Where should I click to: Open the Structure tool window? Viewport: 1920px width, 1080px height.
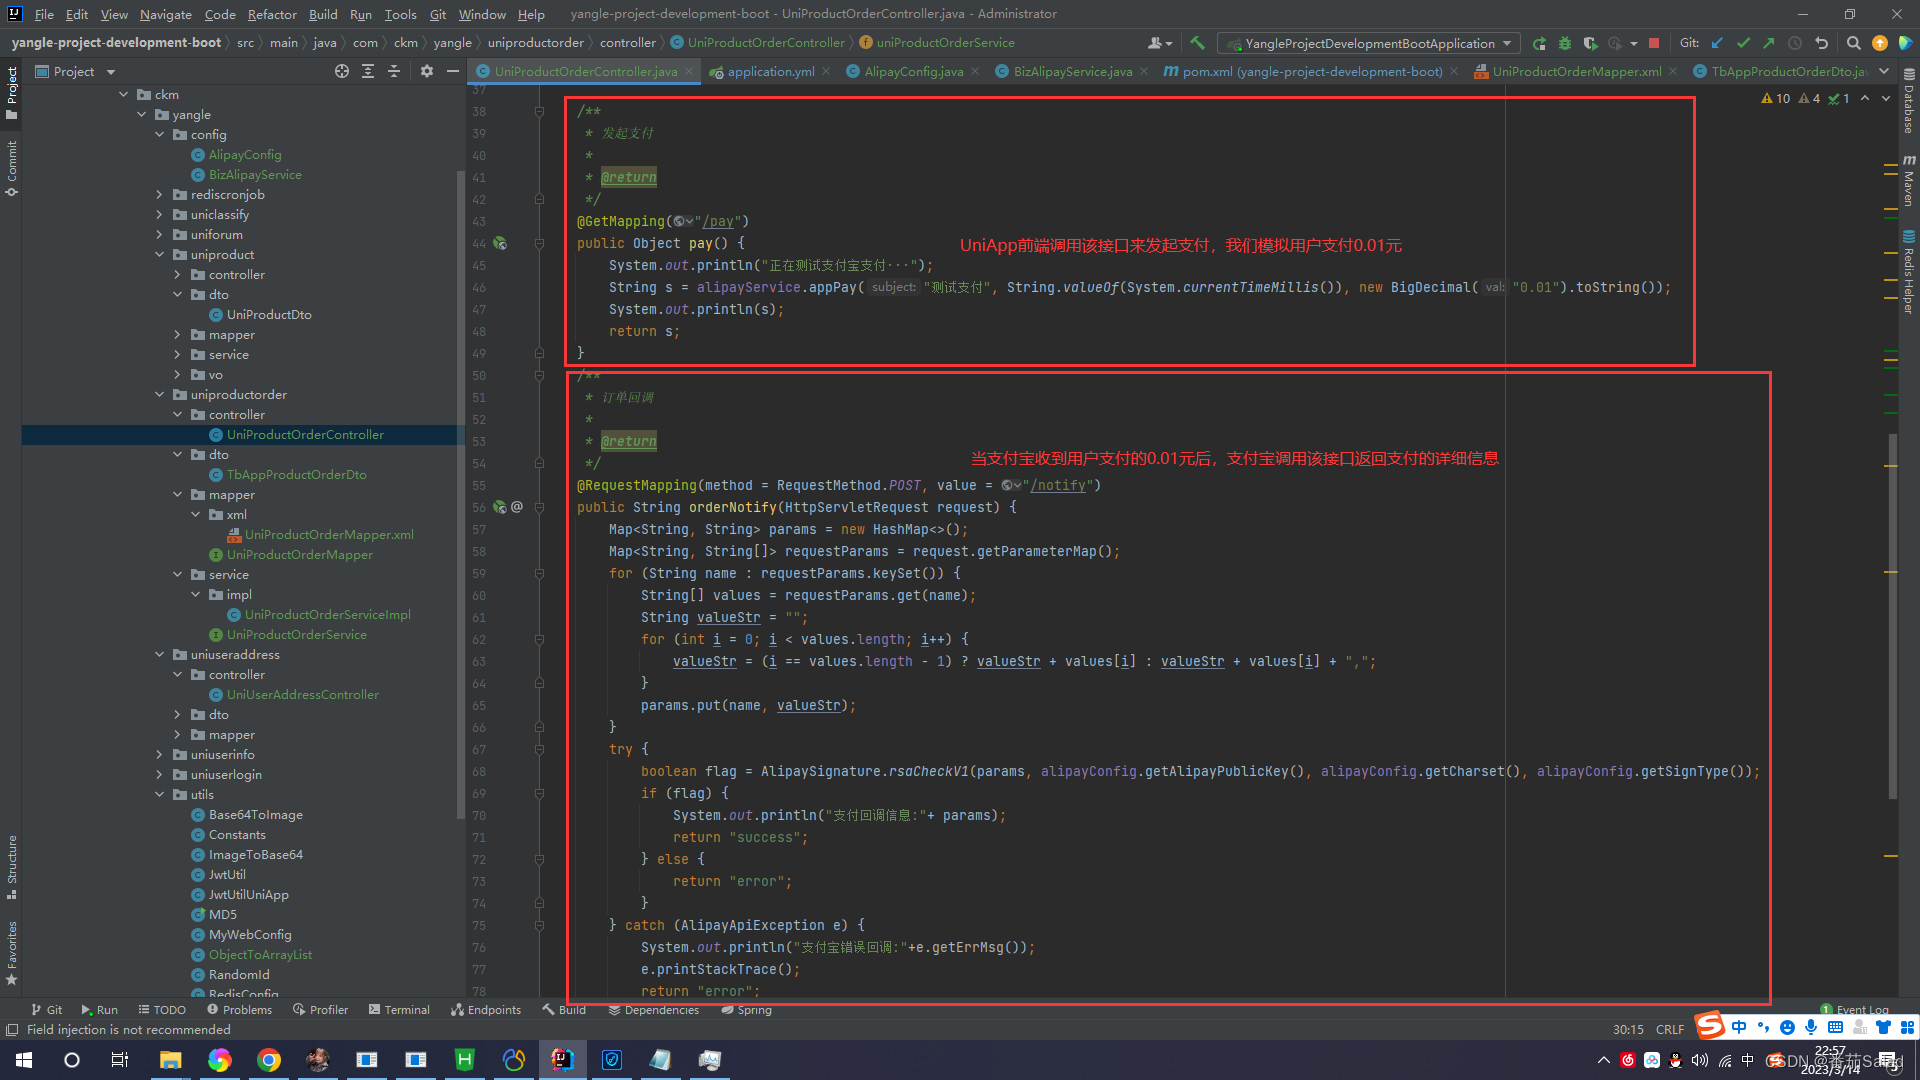click(12, 867)
